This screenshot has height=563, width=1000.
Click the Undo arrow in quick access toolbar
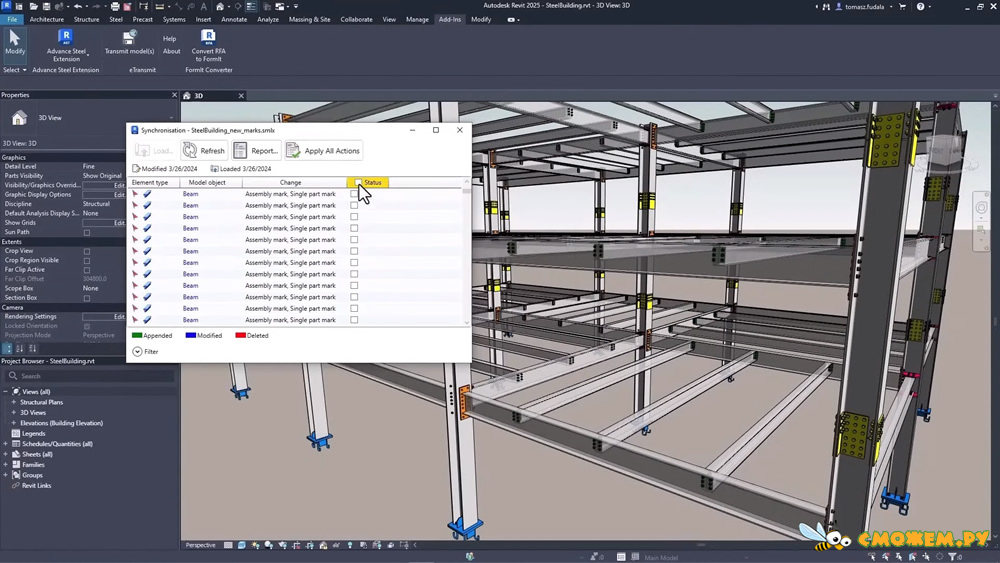(x=78, y=6)
